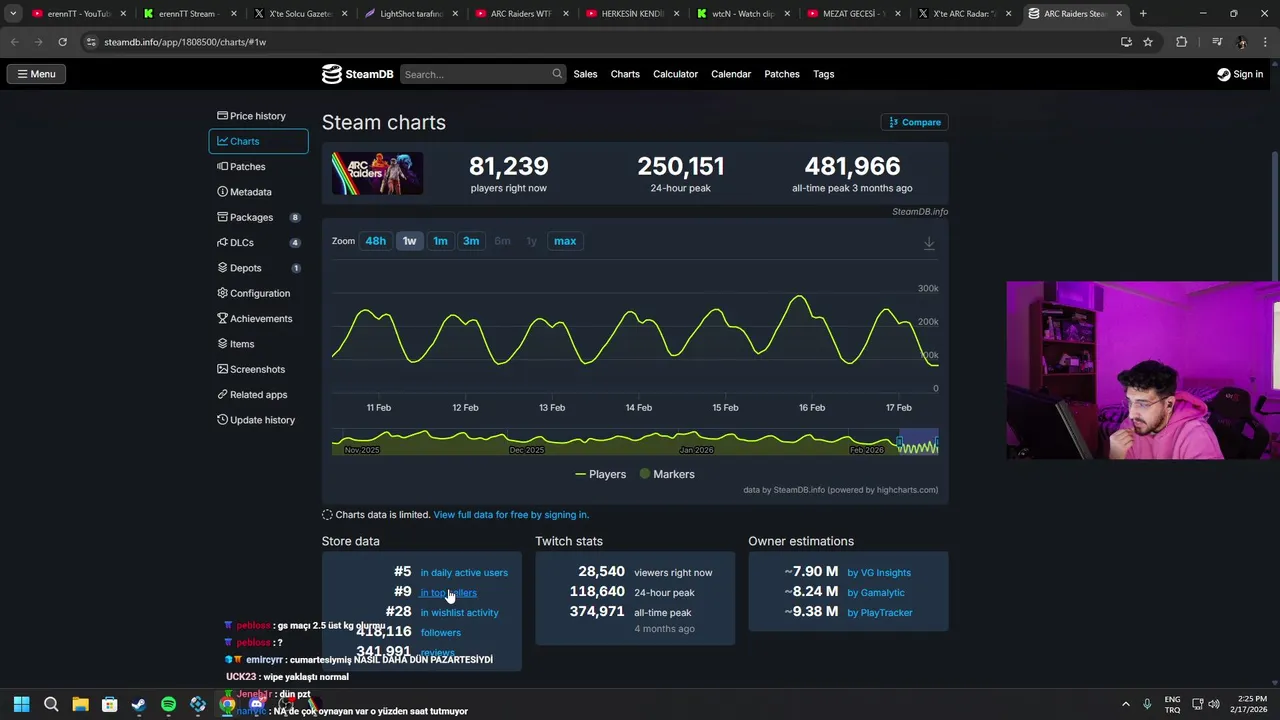Open Items in the sidebar

[x=258, y=344]
